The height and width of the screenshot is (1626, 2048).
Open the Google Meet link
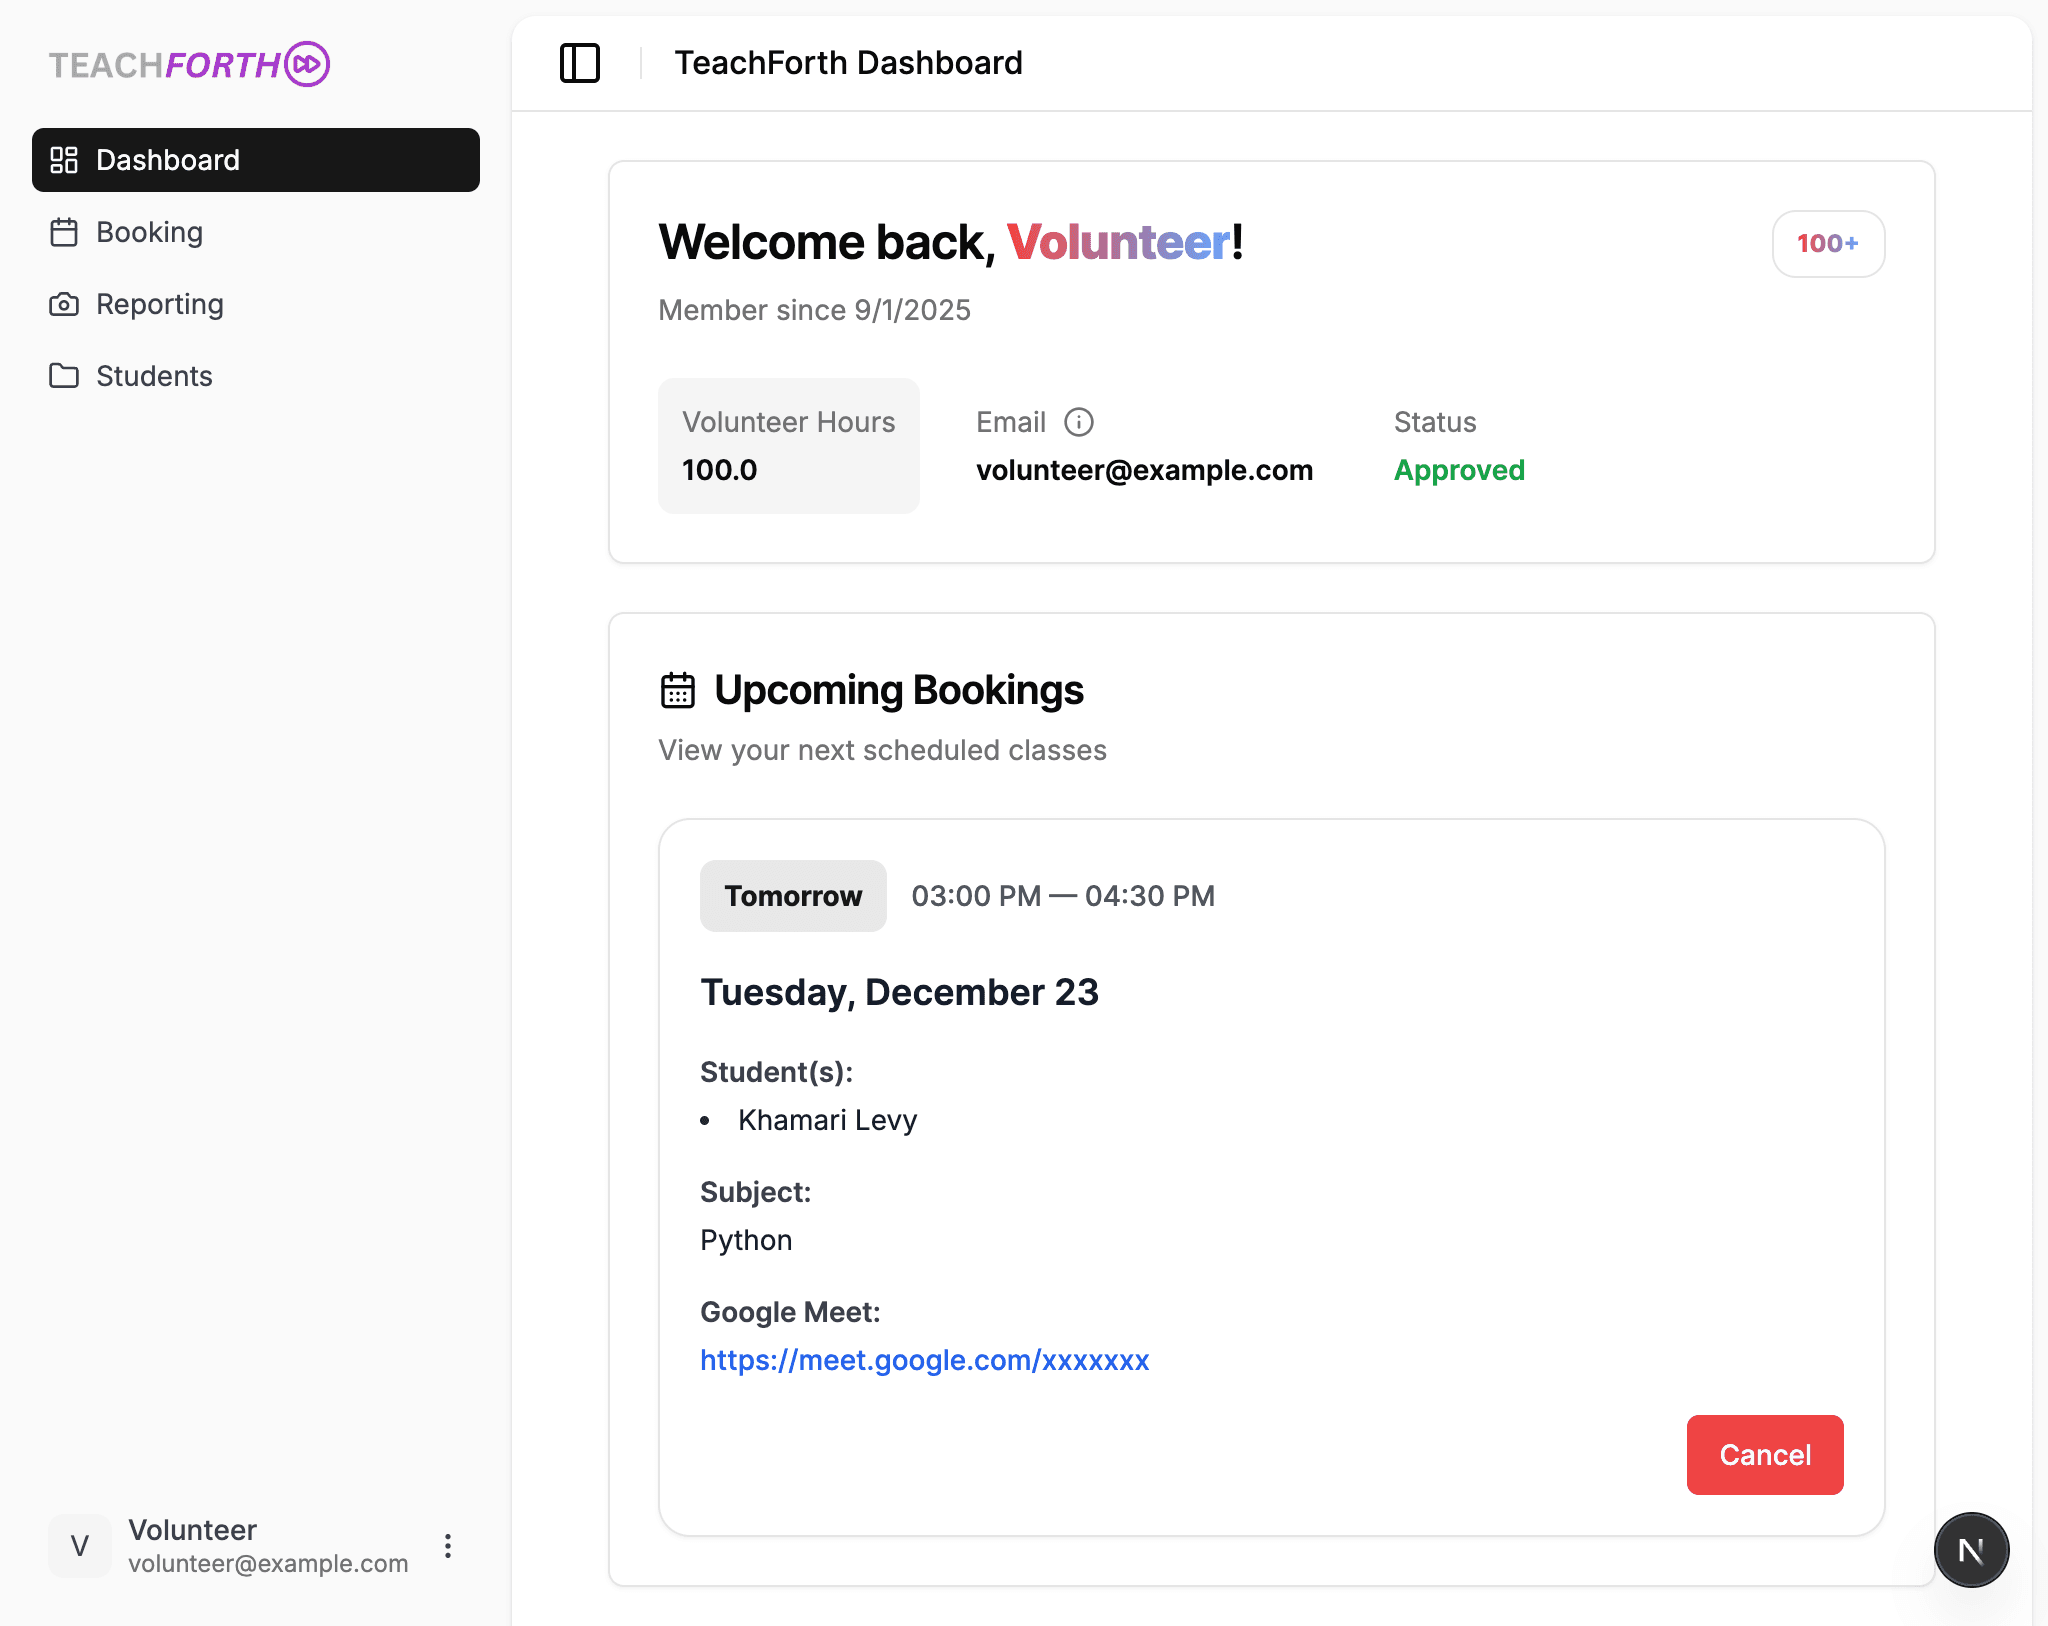pos(924,1360)
